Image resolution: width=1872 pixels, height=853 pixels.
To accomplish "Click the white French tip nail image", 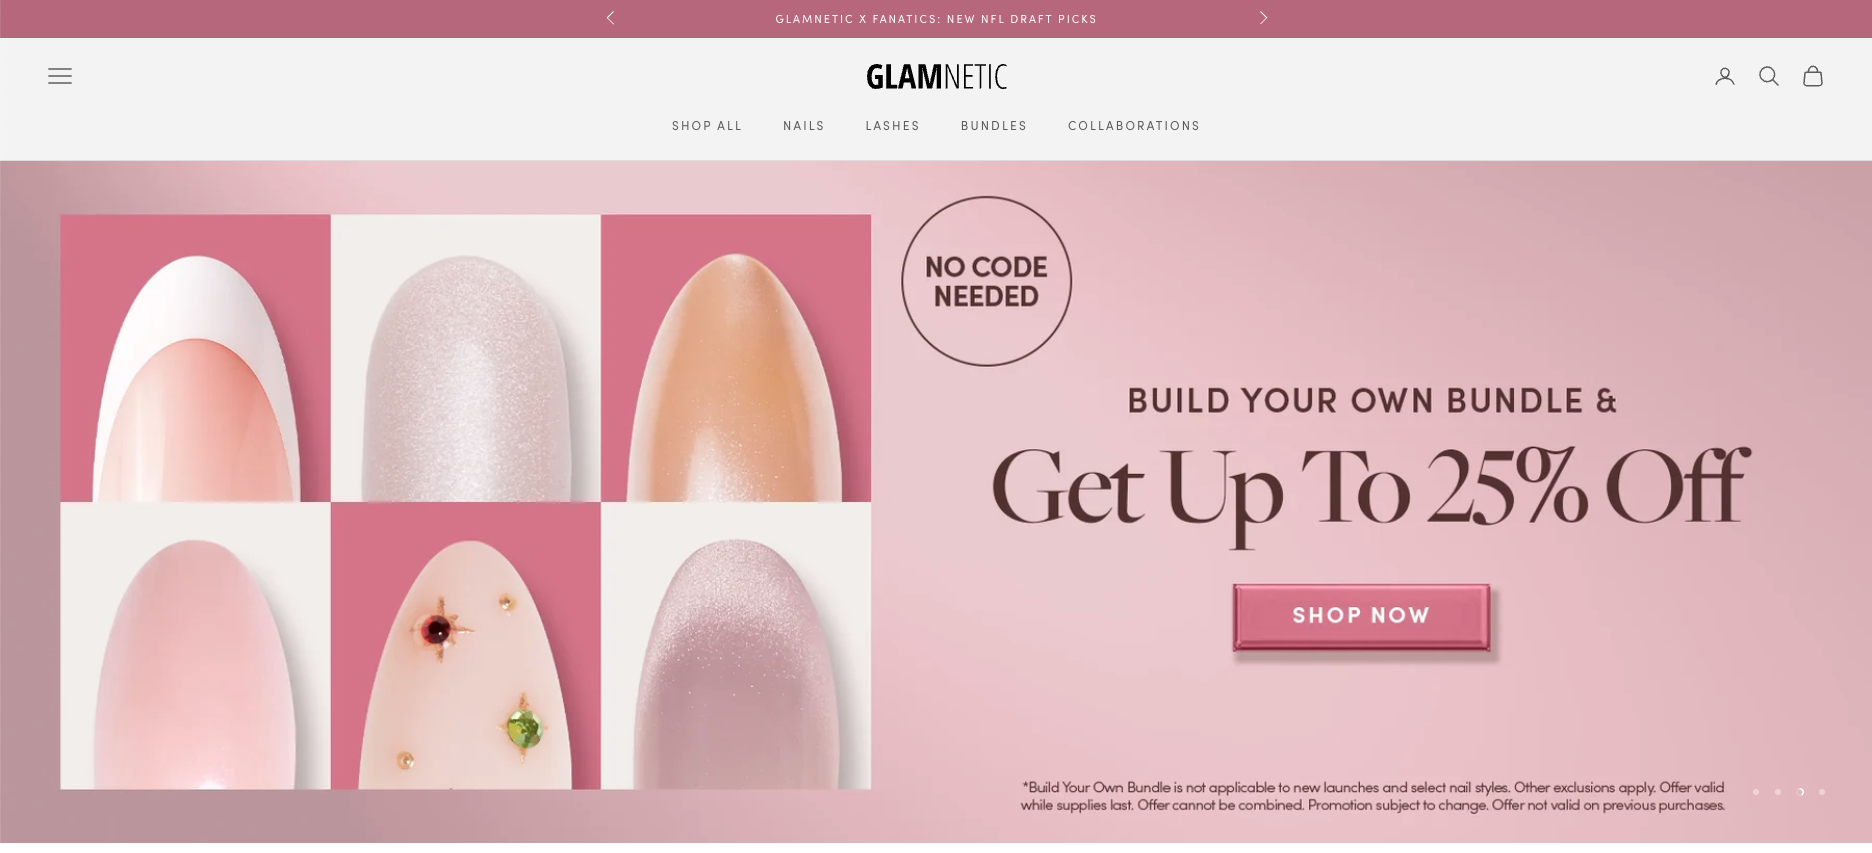I will (195, 358).
